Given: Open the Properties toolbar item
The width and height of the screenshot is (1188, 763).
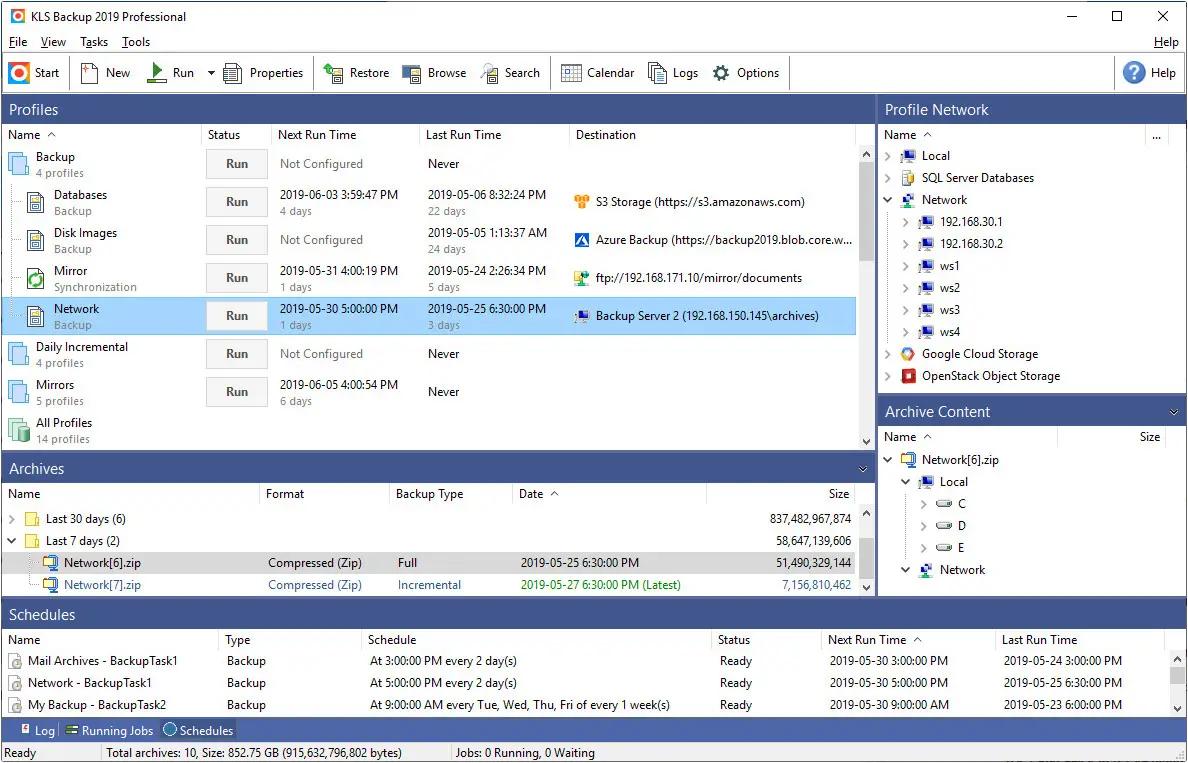Looking at the screenshot, I should tap(233, 73).
